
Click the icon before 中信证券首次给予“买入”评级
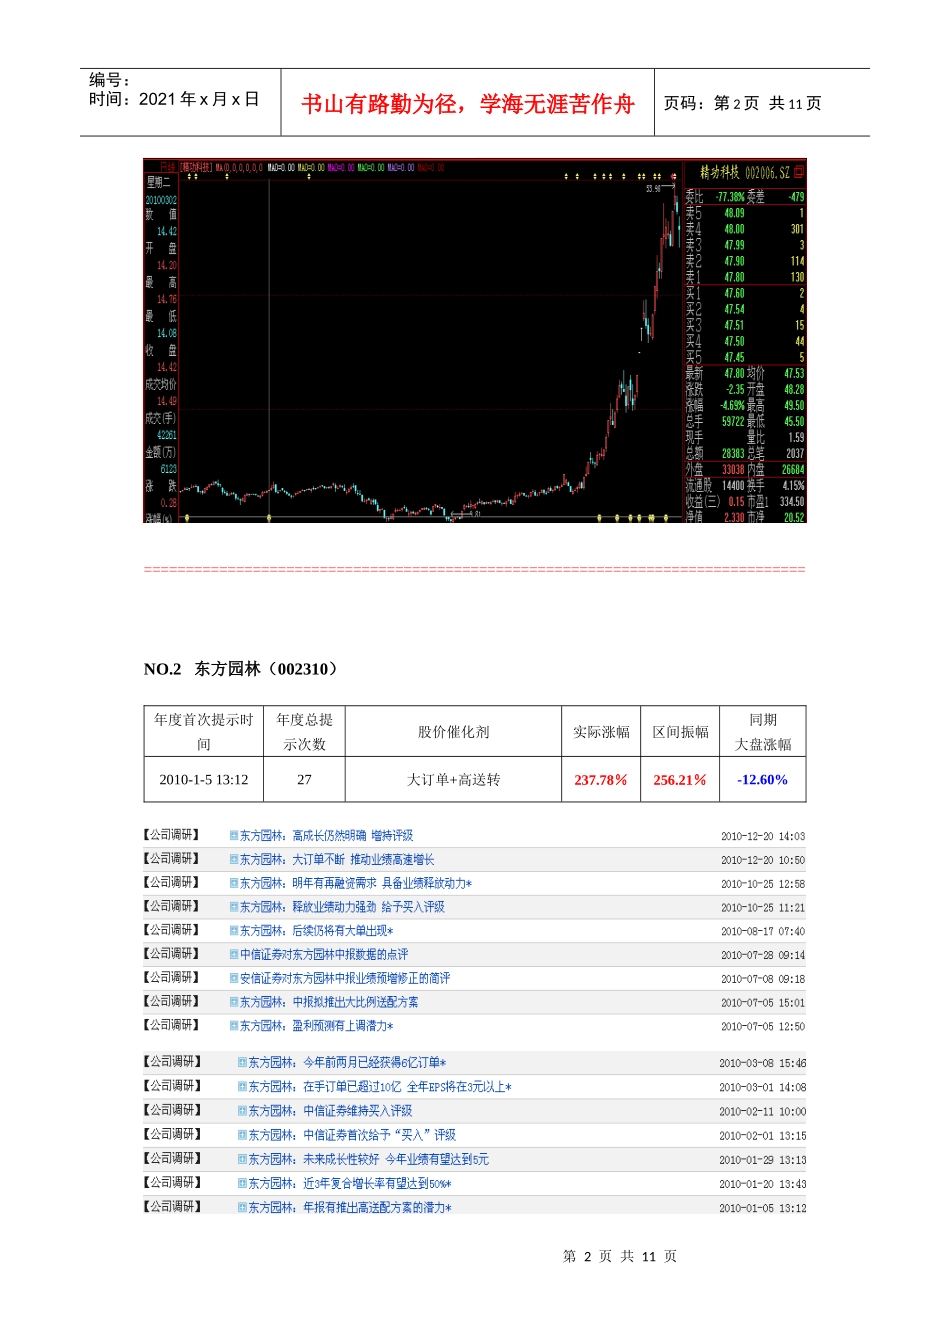(x=242, y=1135)
